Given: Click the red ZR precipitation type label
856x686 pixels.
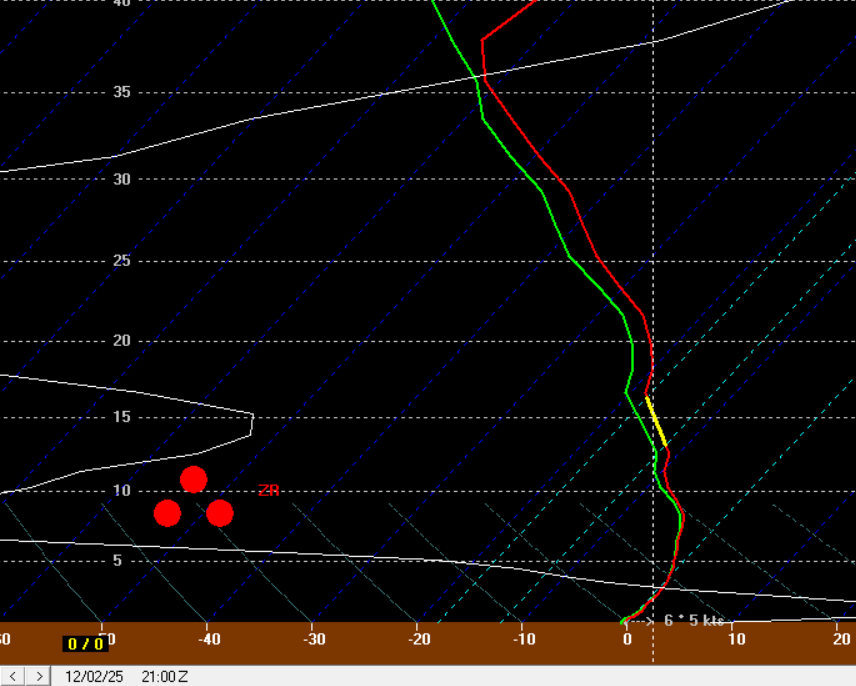Looking at the screenshot, I should click(x=268, y=490).
